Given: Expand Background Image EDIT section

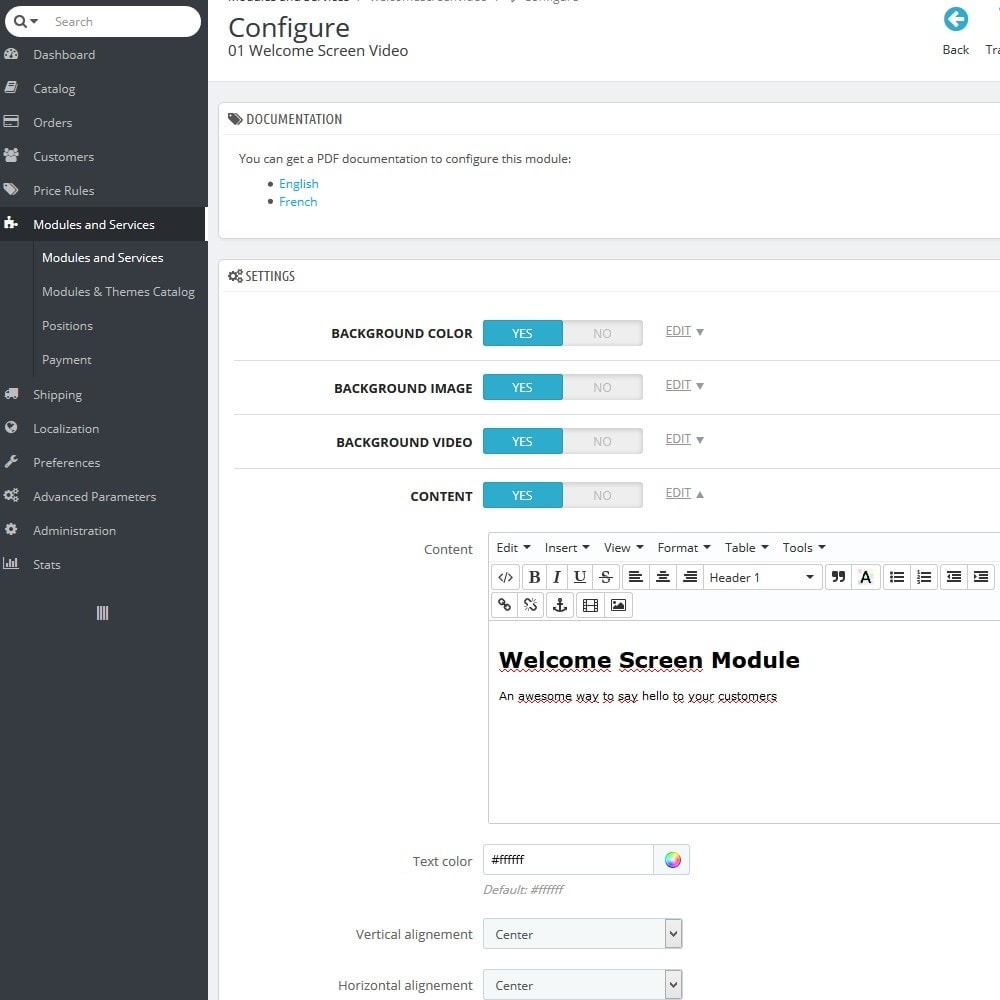Looking at the screenshot, I should pos(684,385).
